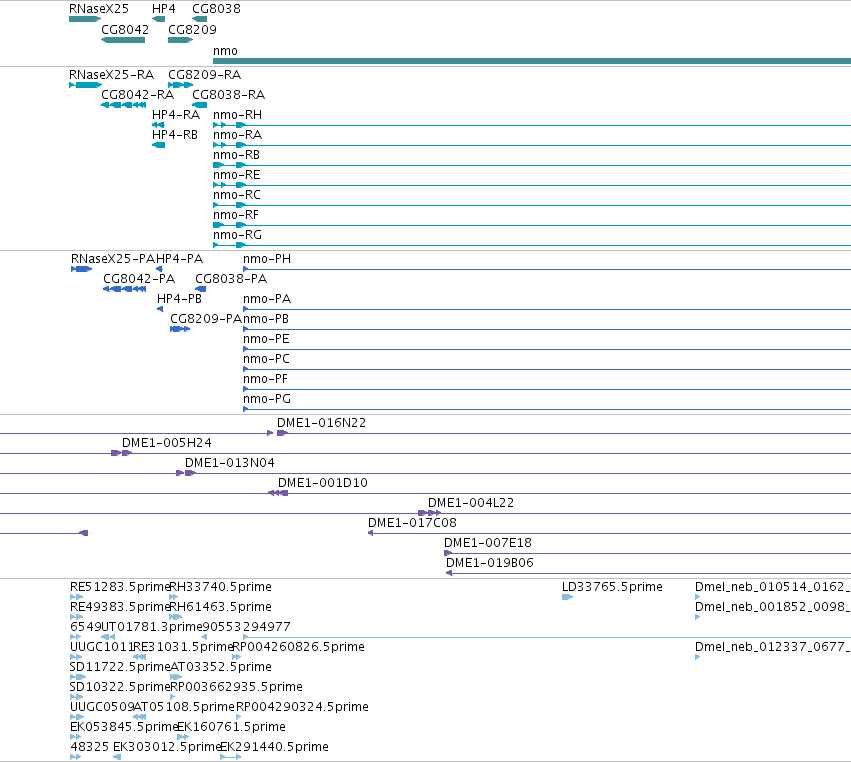Select the nmo-PH protein label
The width and height of the screenshot is (851, 762).
tap(267, 259)
